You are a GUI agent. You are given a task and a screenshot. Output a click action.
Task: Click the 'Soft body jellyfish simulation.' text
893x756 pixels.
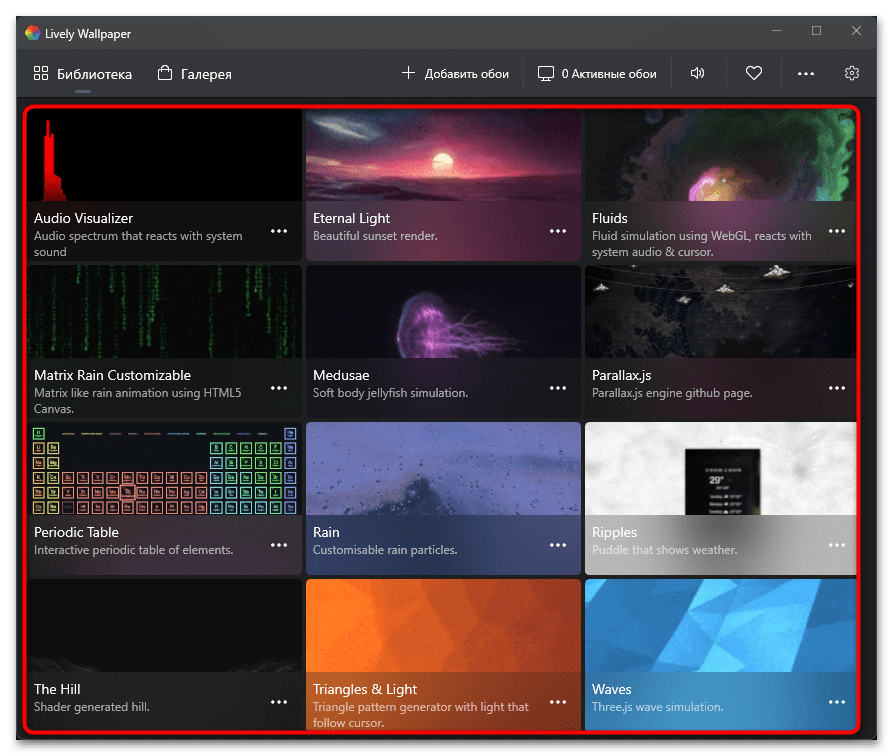pyautogui.click(x=390, y=393)
